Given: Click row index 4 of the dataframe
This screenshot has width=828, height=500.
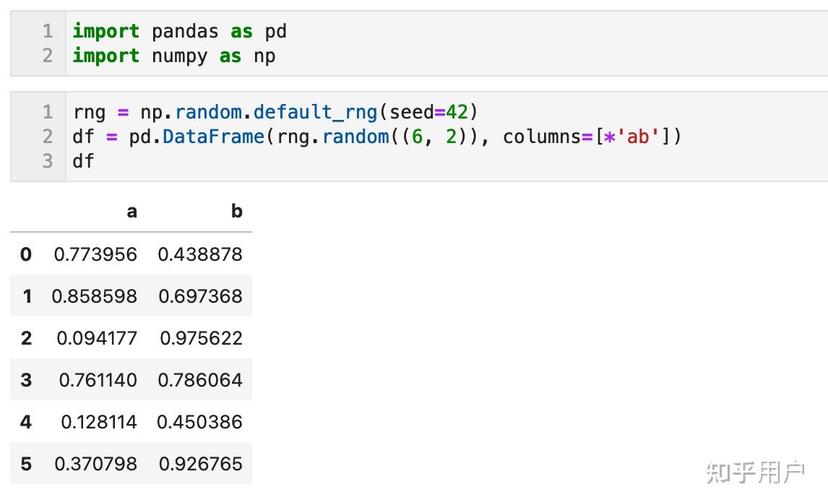Looking at the screenshot, I should coord(26,422).
